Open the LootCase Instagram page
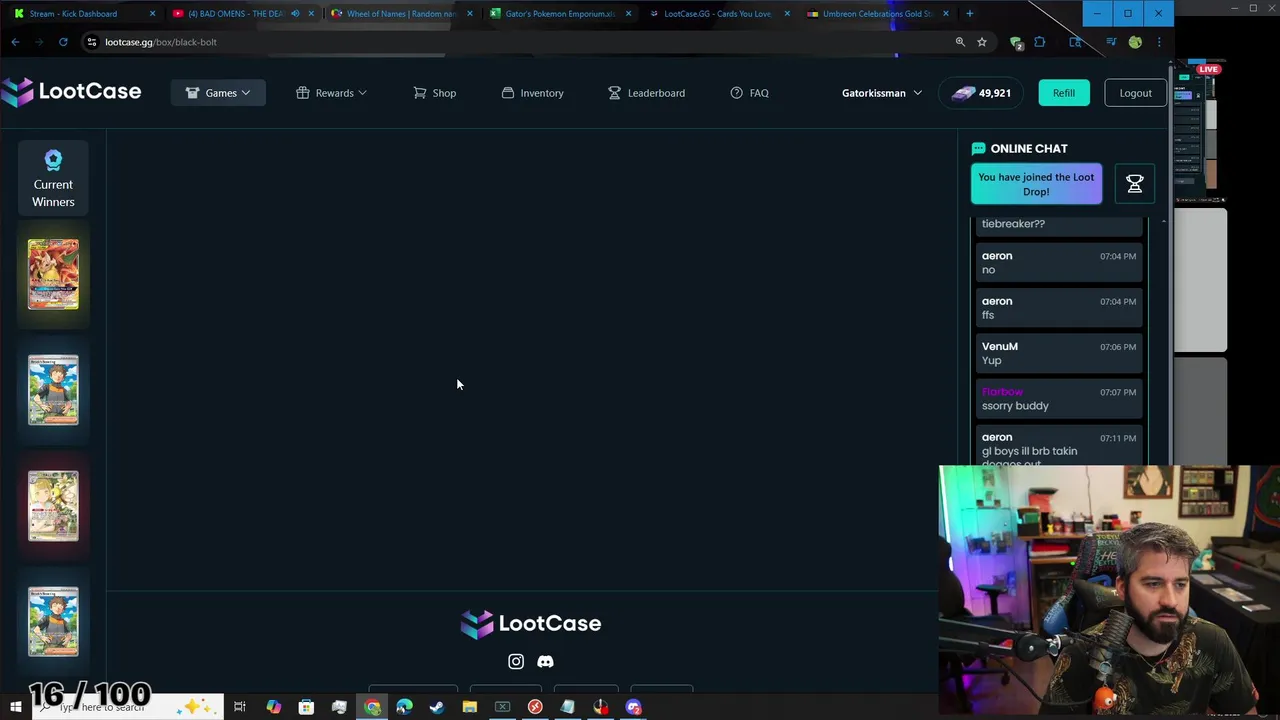1280x720 pixels. [x=516, y=661]
